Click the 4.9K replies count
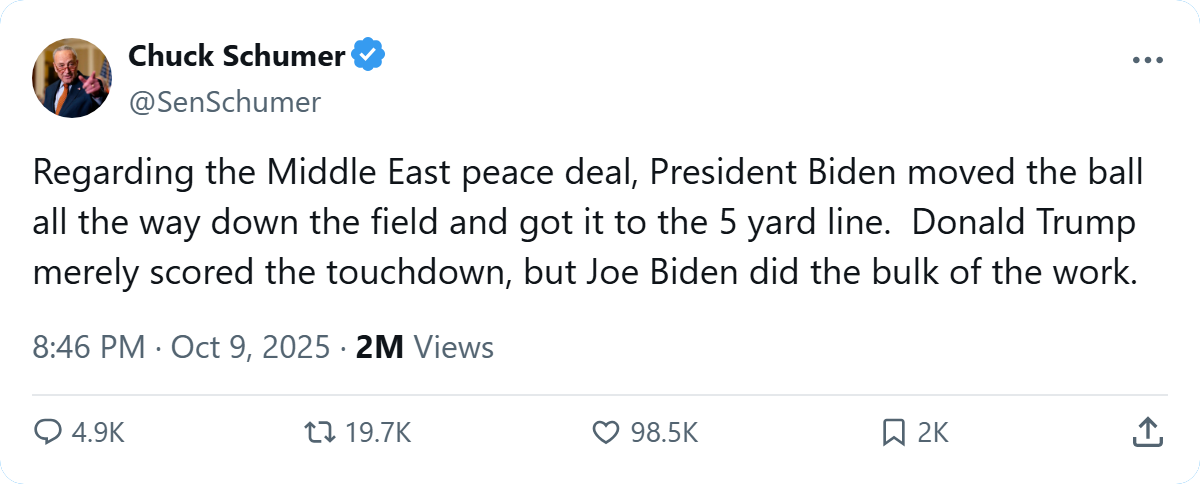The width and height of the screenshot is (1200, 484). 99,432
